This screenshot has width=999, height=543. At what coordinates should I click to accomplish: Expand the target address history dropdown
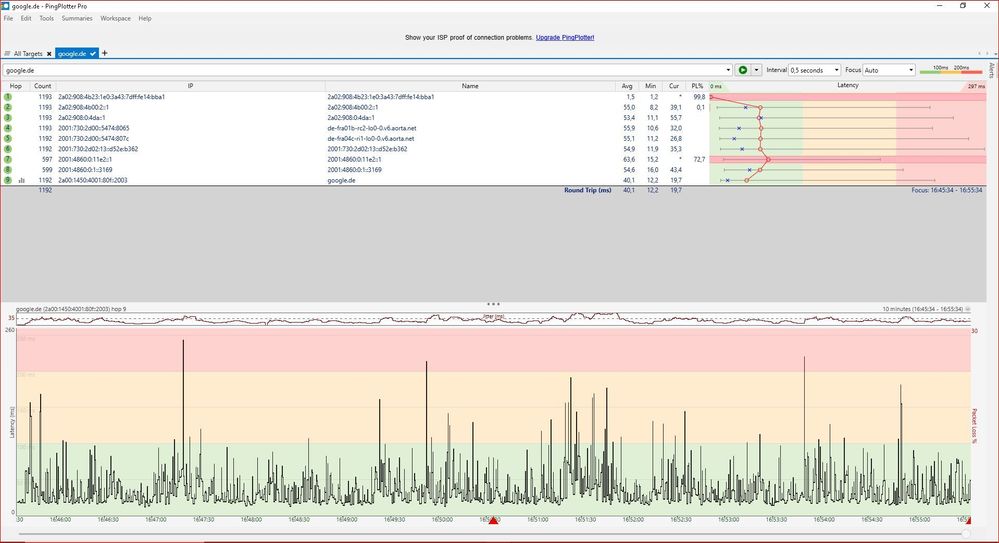pyautogui.click(x=726, y=70)
